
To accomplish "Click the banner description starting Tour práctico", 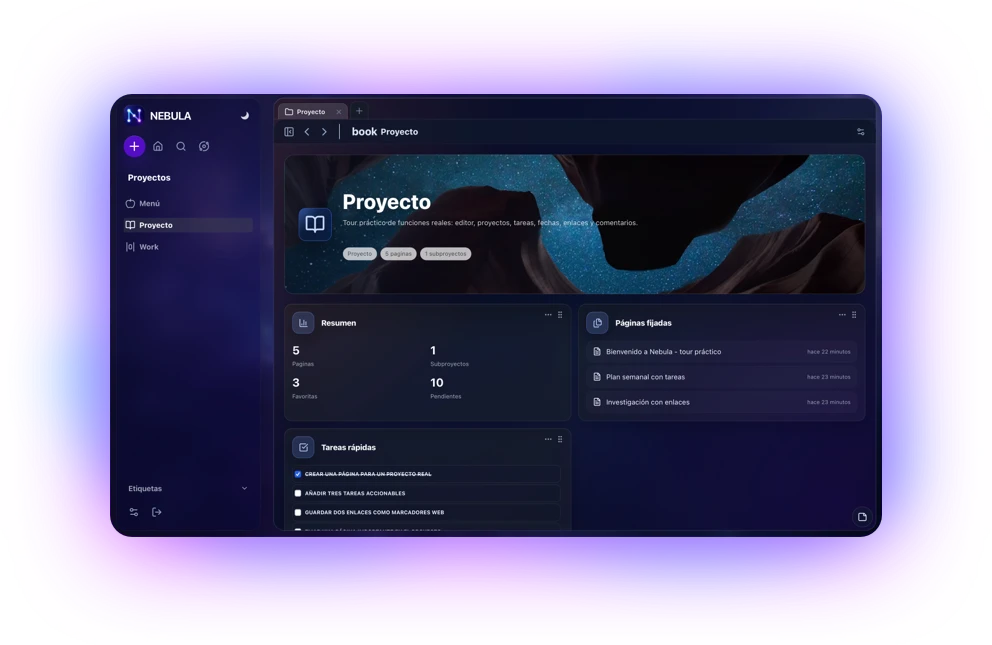I will pyautogui.click(x=490, y=223).
